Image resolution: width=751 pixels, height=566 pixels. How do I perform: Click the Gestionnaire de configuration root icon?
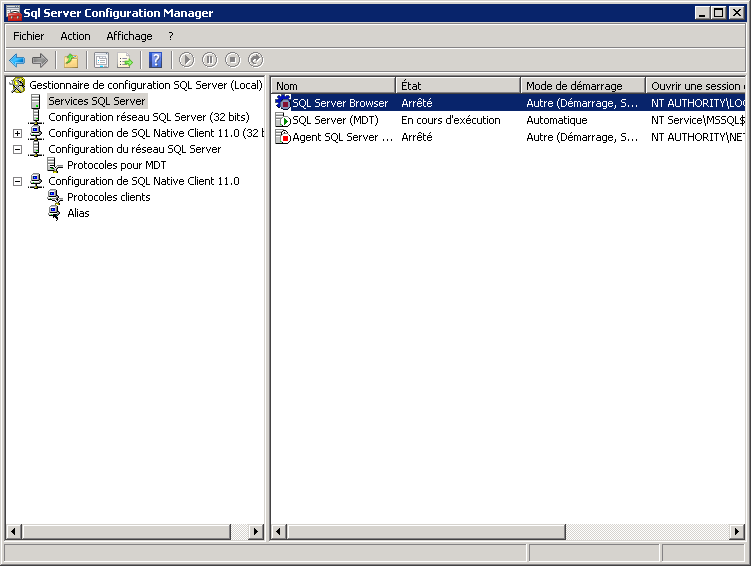click(x=18, y=85)
